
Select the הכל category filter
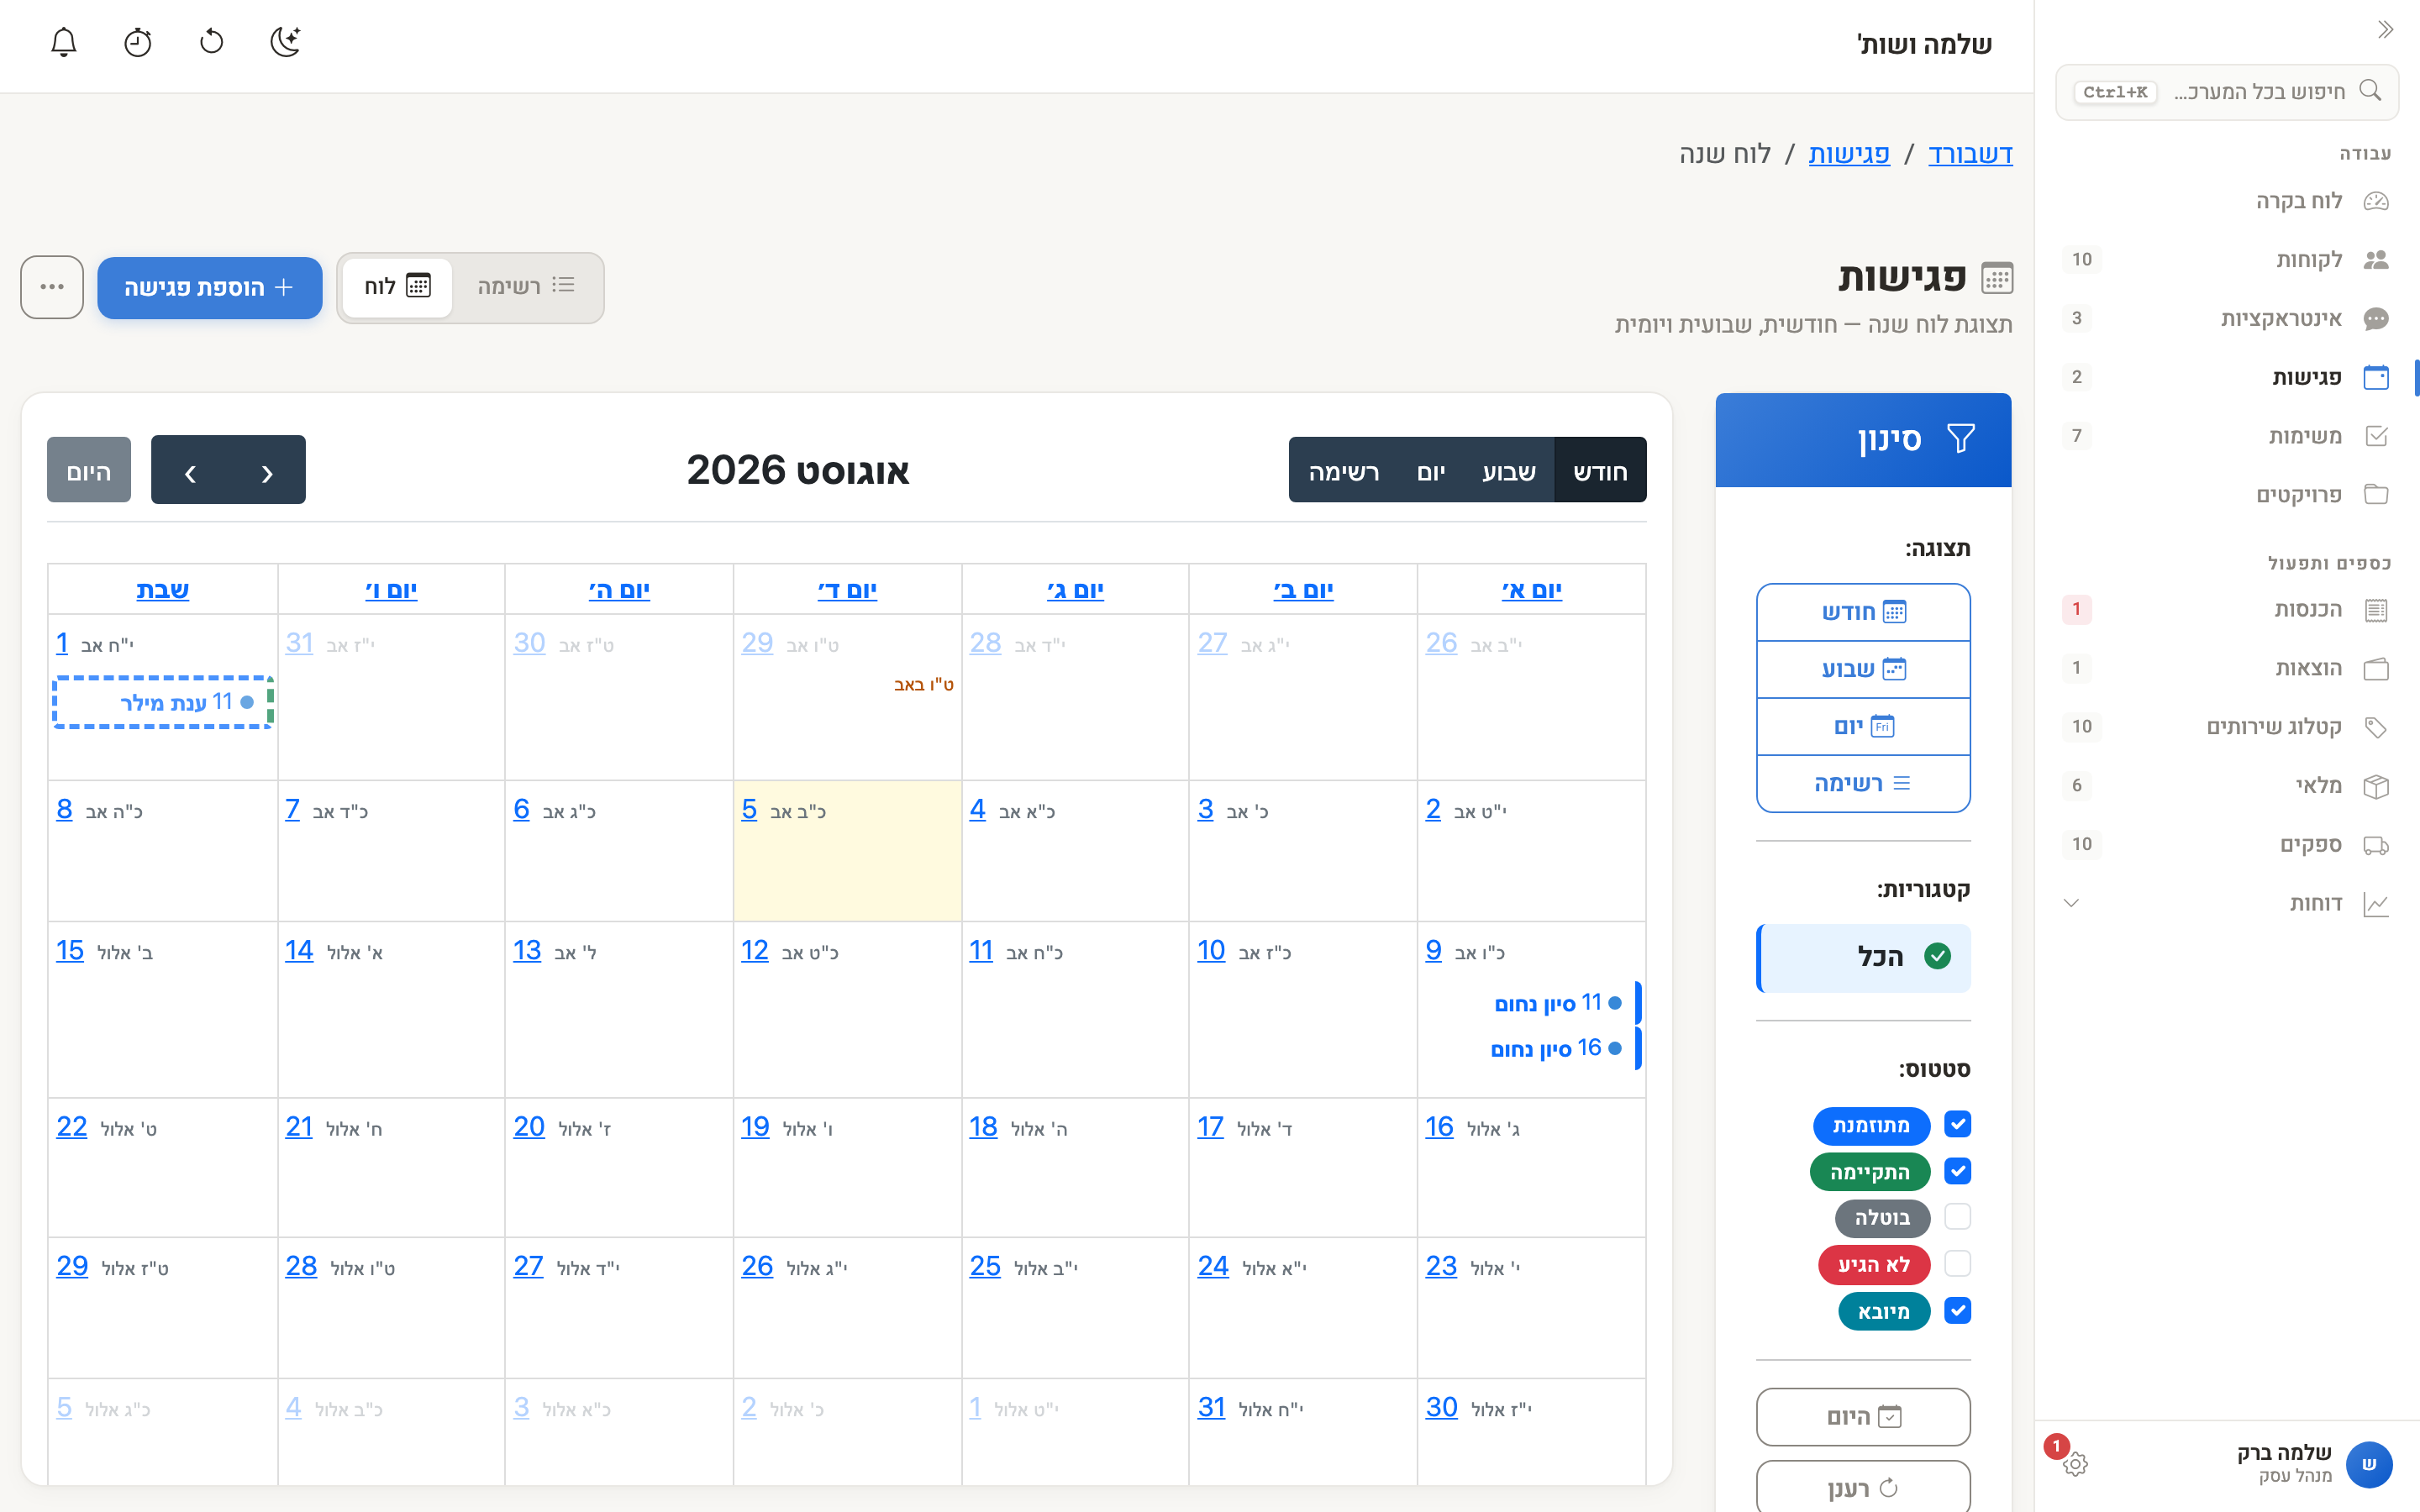pos(1863,958)
